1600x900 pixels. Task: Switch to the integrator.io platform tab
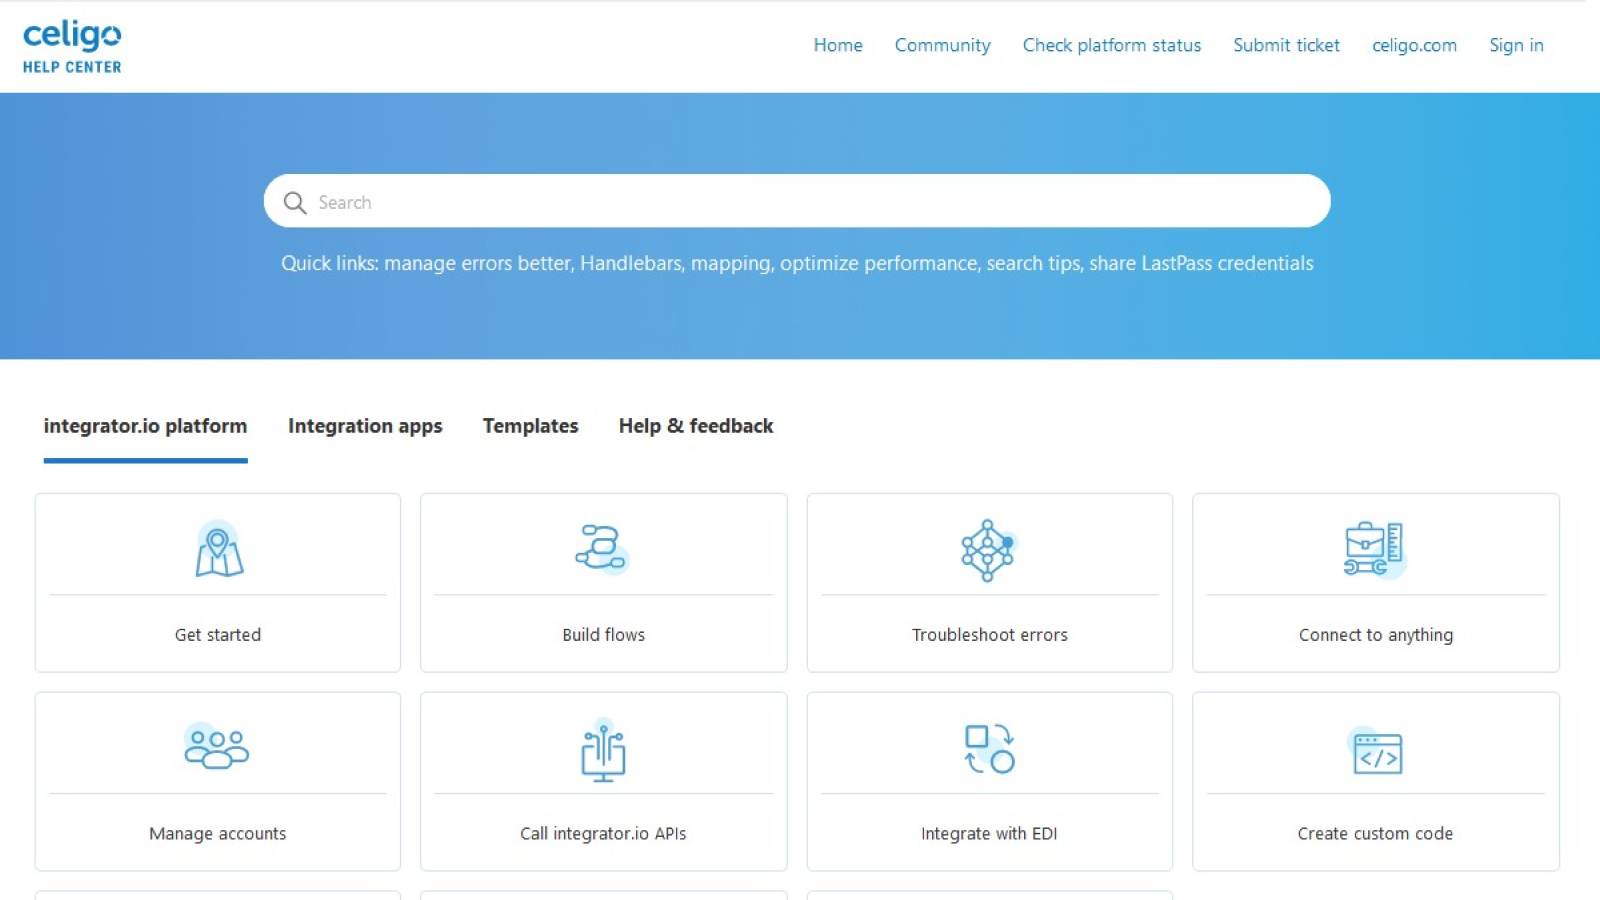(x=145, y=426)
